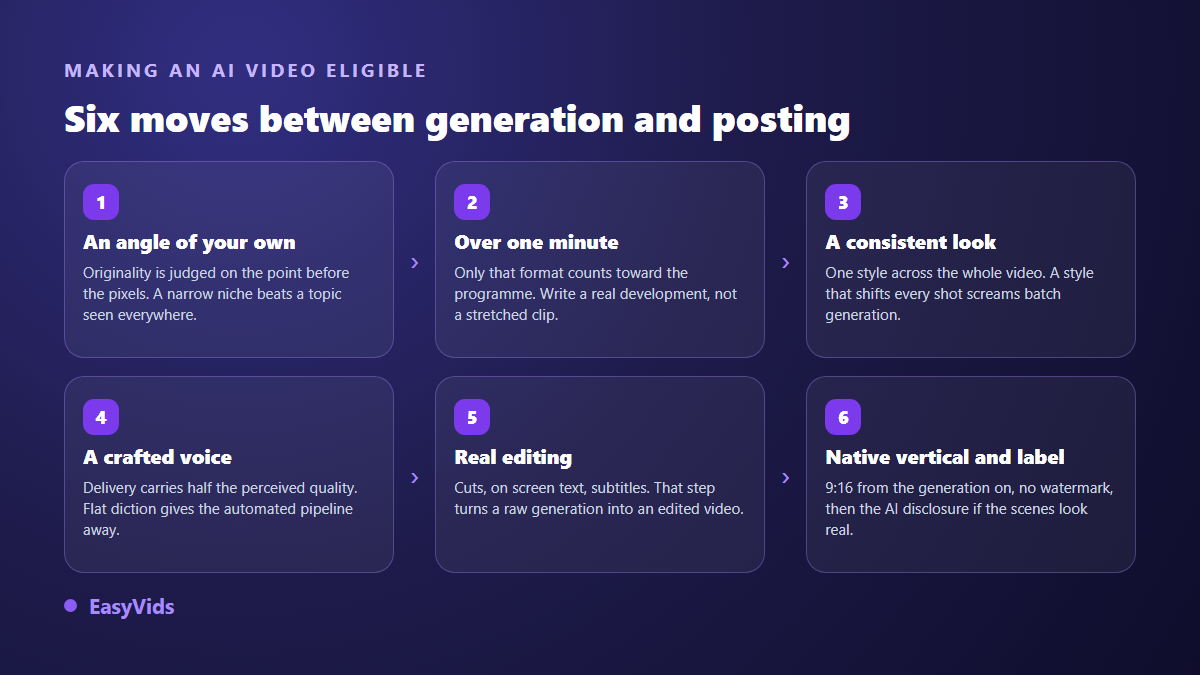Select the 'Native vertical and label' title
This screenshot has width=1200, height=675.
945,457
